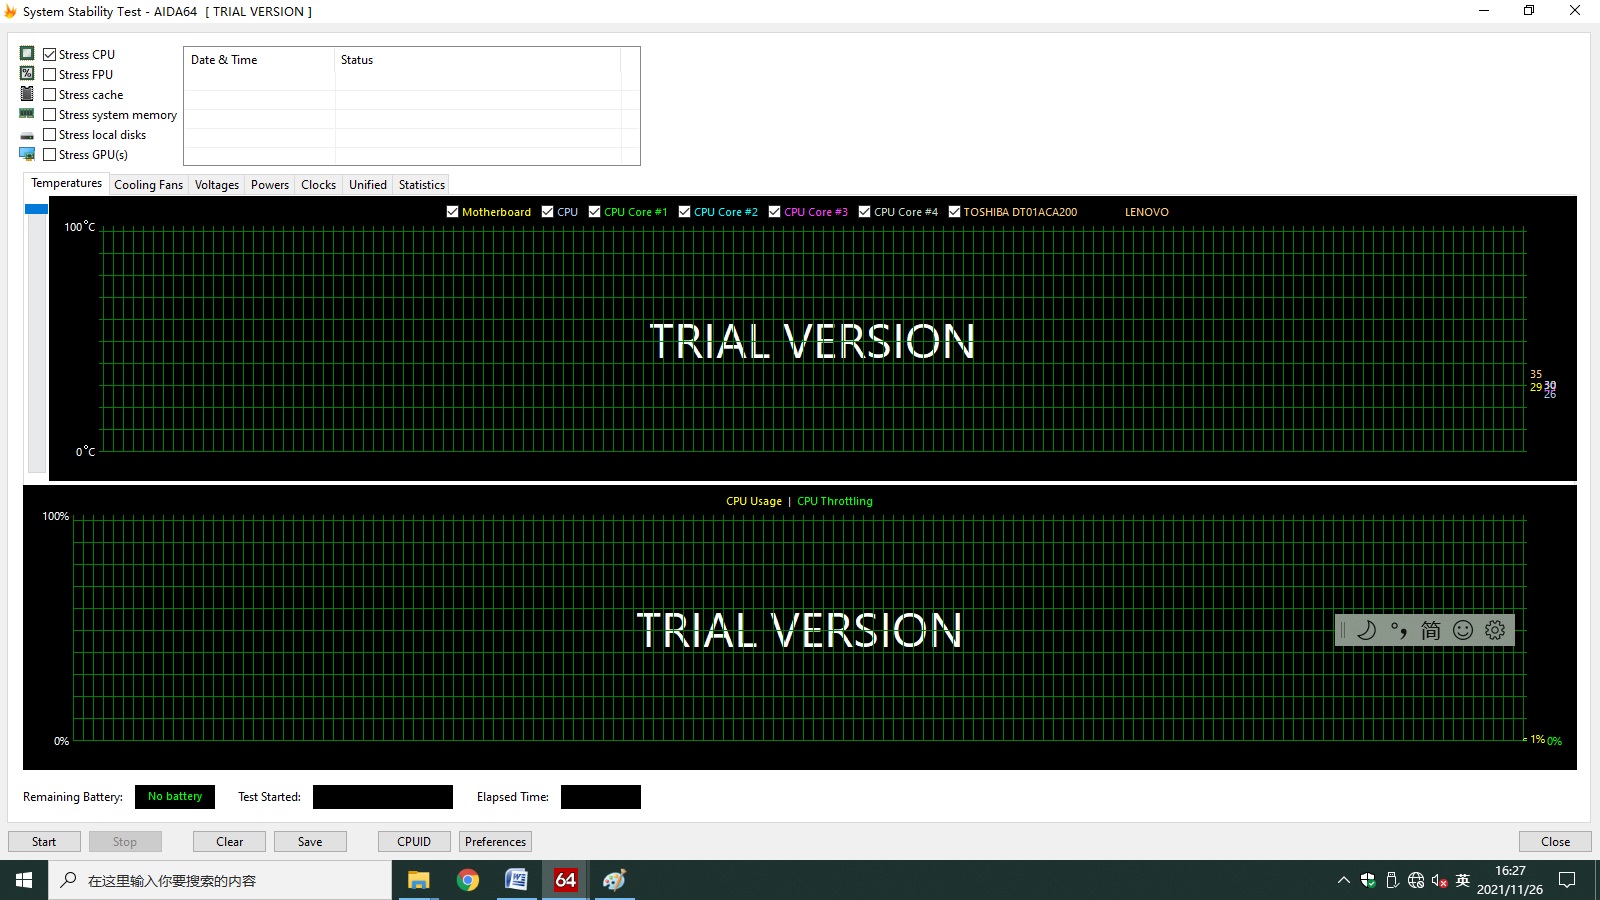Open Microsoft Word from taskbar
This screenshot has height=900, width=1600.
pyautogui.click(x=516, y=880)
